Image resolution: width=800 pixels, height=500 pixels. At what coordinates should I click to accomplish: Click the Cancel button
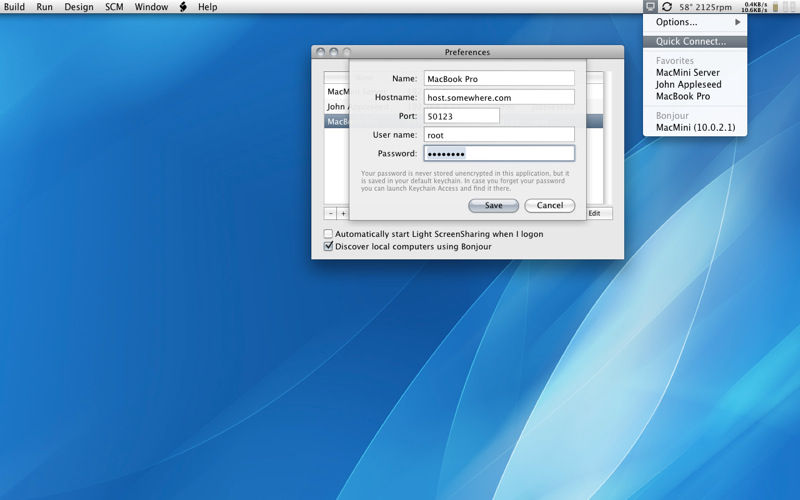pos(549,205)
